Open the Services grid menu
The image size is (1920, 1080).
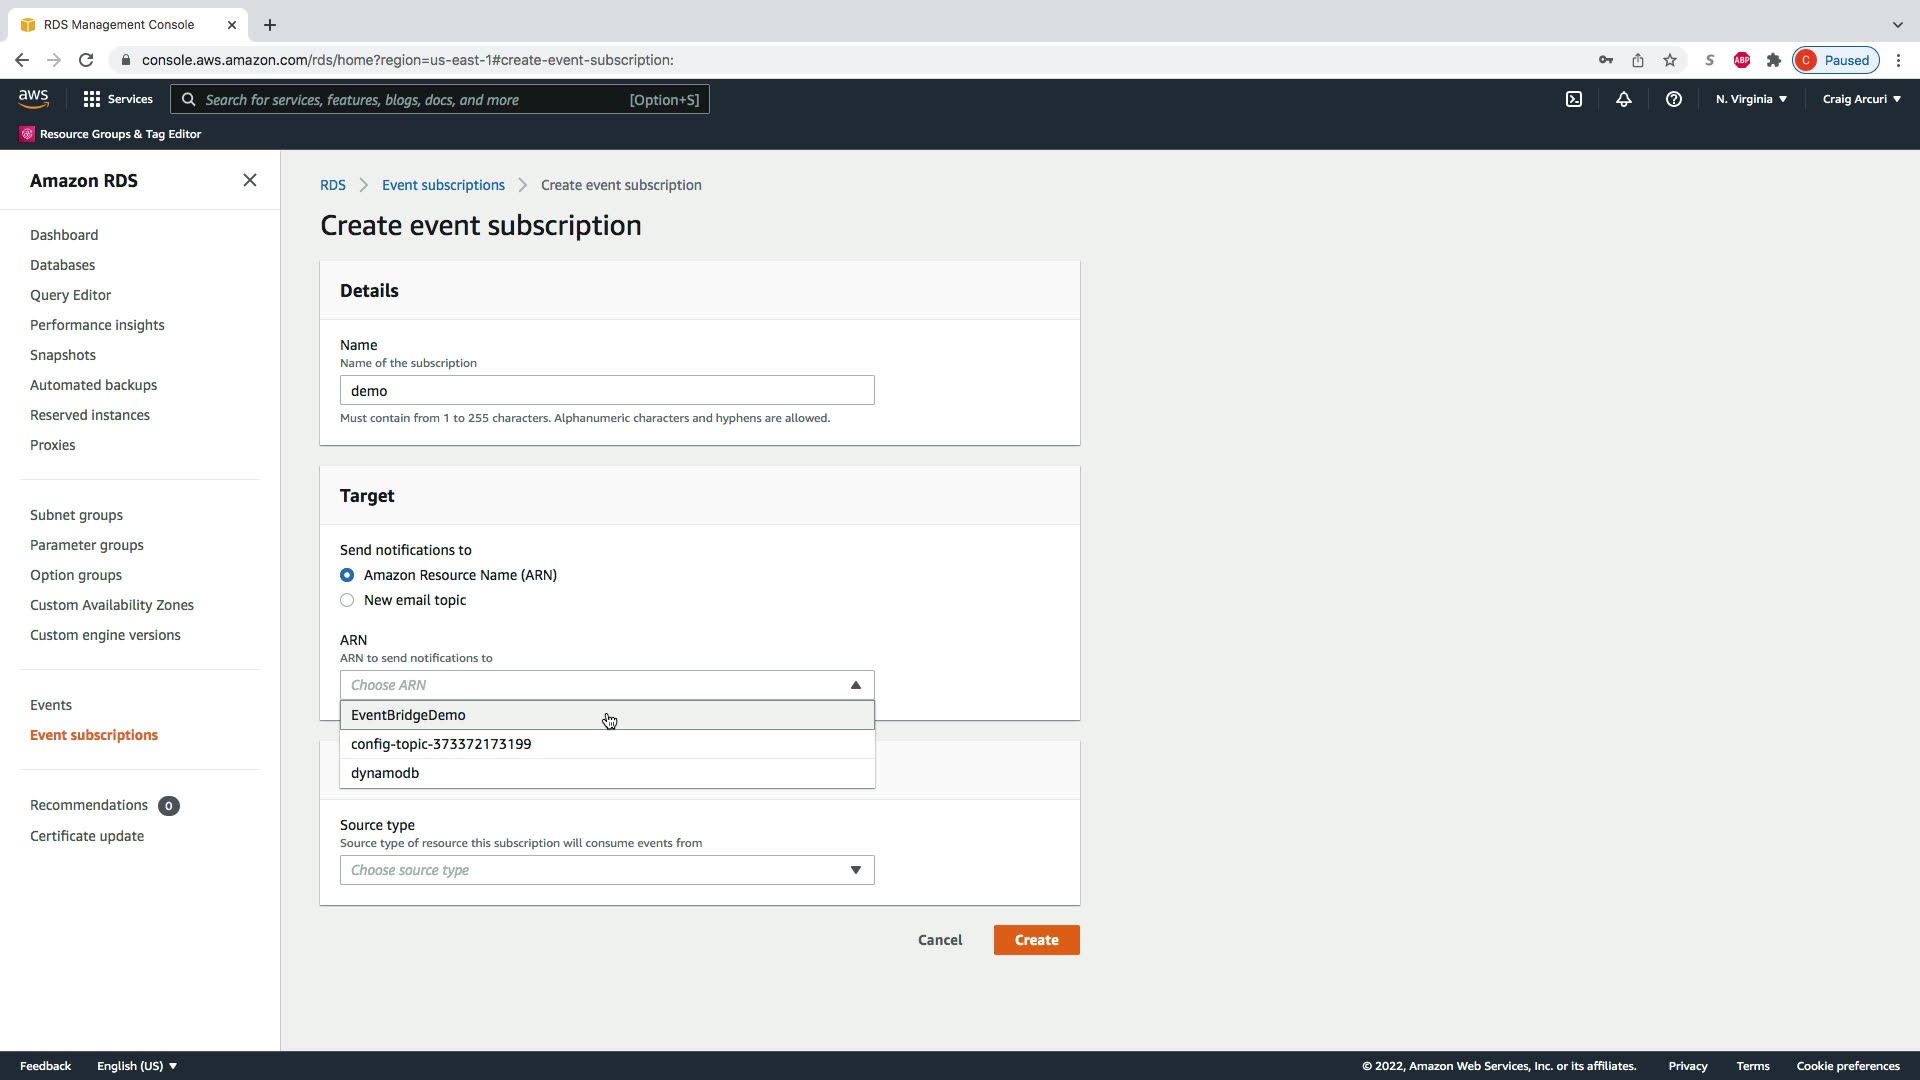[x=117, y=99]
